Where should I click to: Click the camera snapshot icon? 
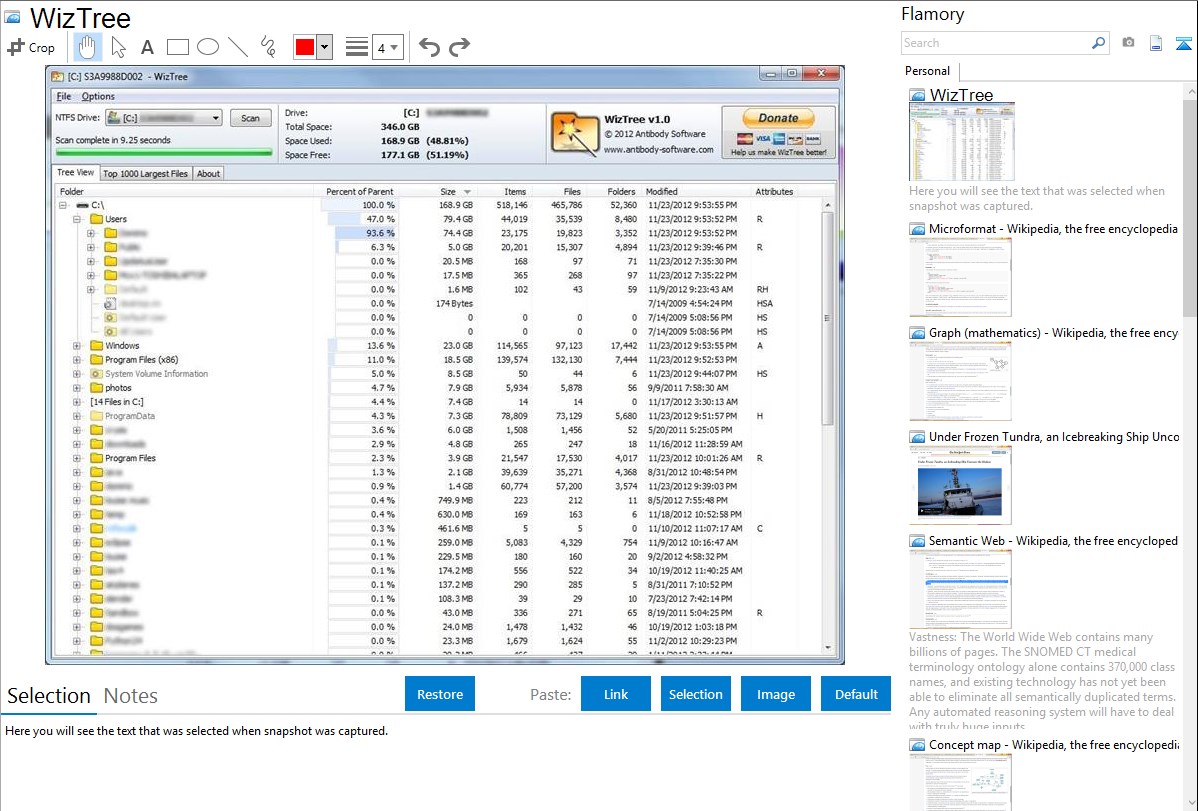click(1128, 43)
